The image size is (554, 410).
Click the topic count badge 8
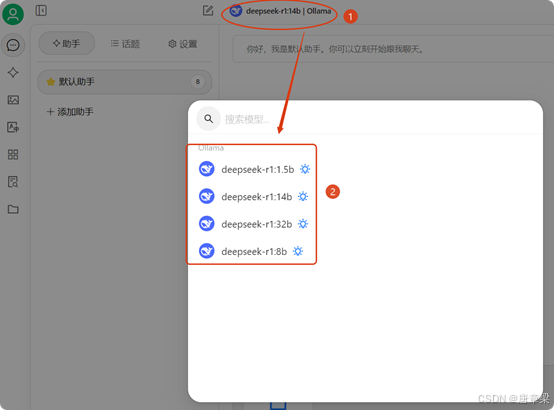tap(198, 82)
